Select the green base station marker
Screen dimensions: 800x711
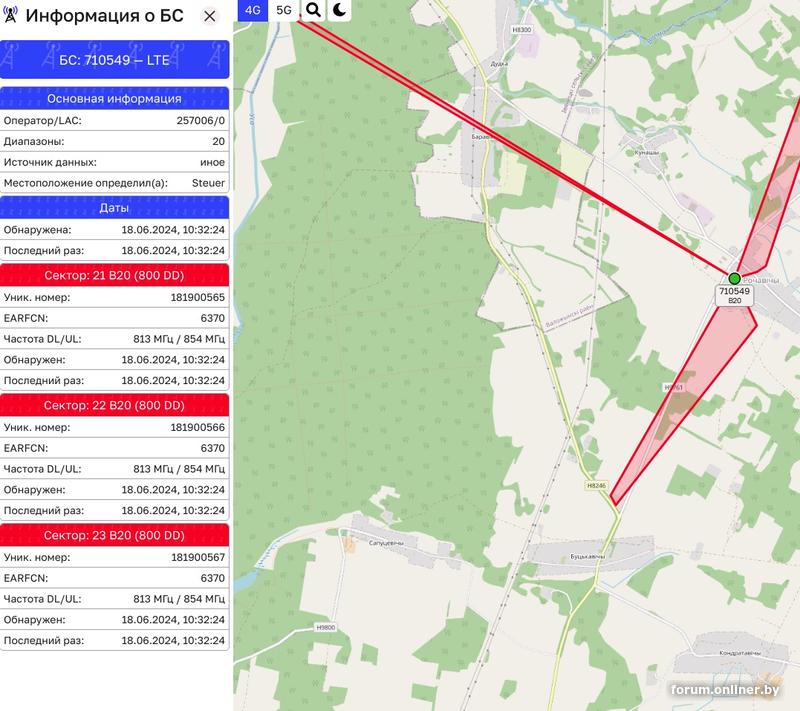tap(734, 278)
